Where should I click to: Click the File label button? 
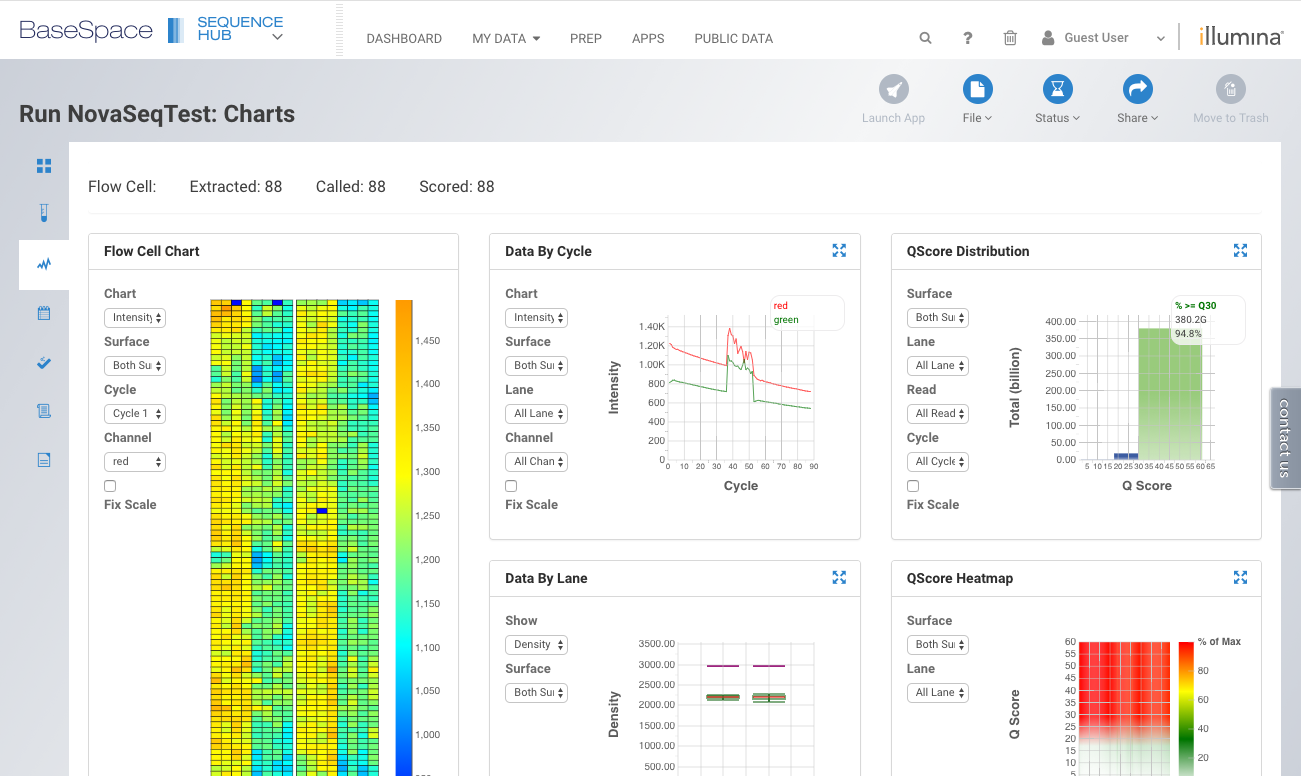pyautogui.click(x=978, y=118)
